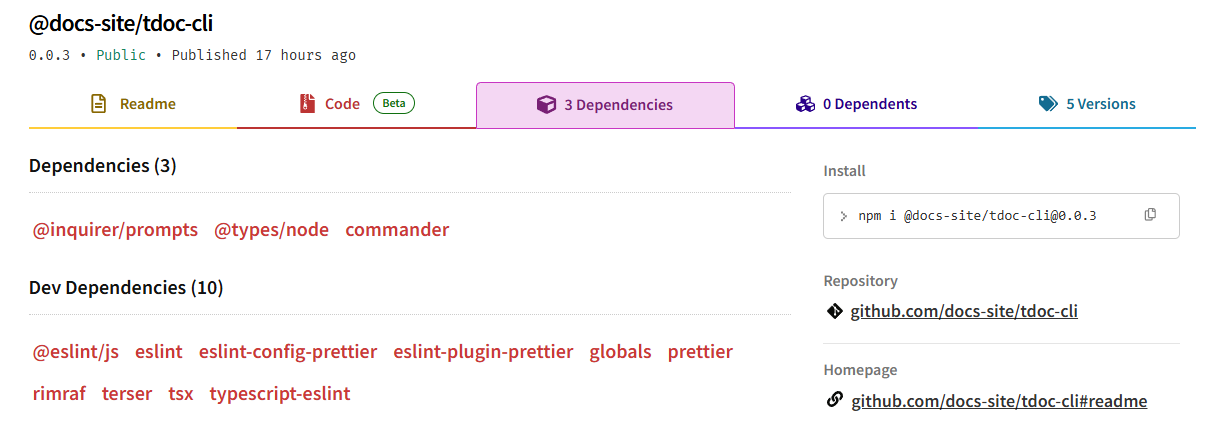Click the Versions tags icon
The width and height of the screenshot is (1224, 425).
[1048, 104]
